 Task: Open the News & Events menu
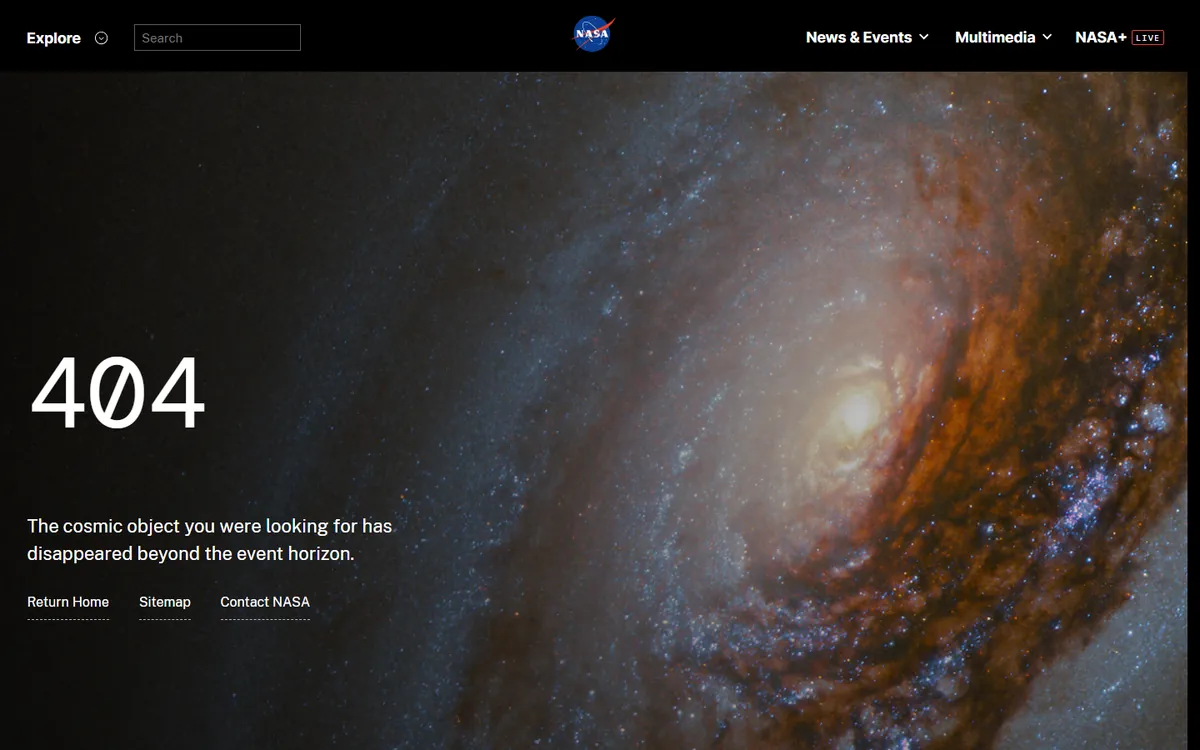[x=859, y=37]
